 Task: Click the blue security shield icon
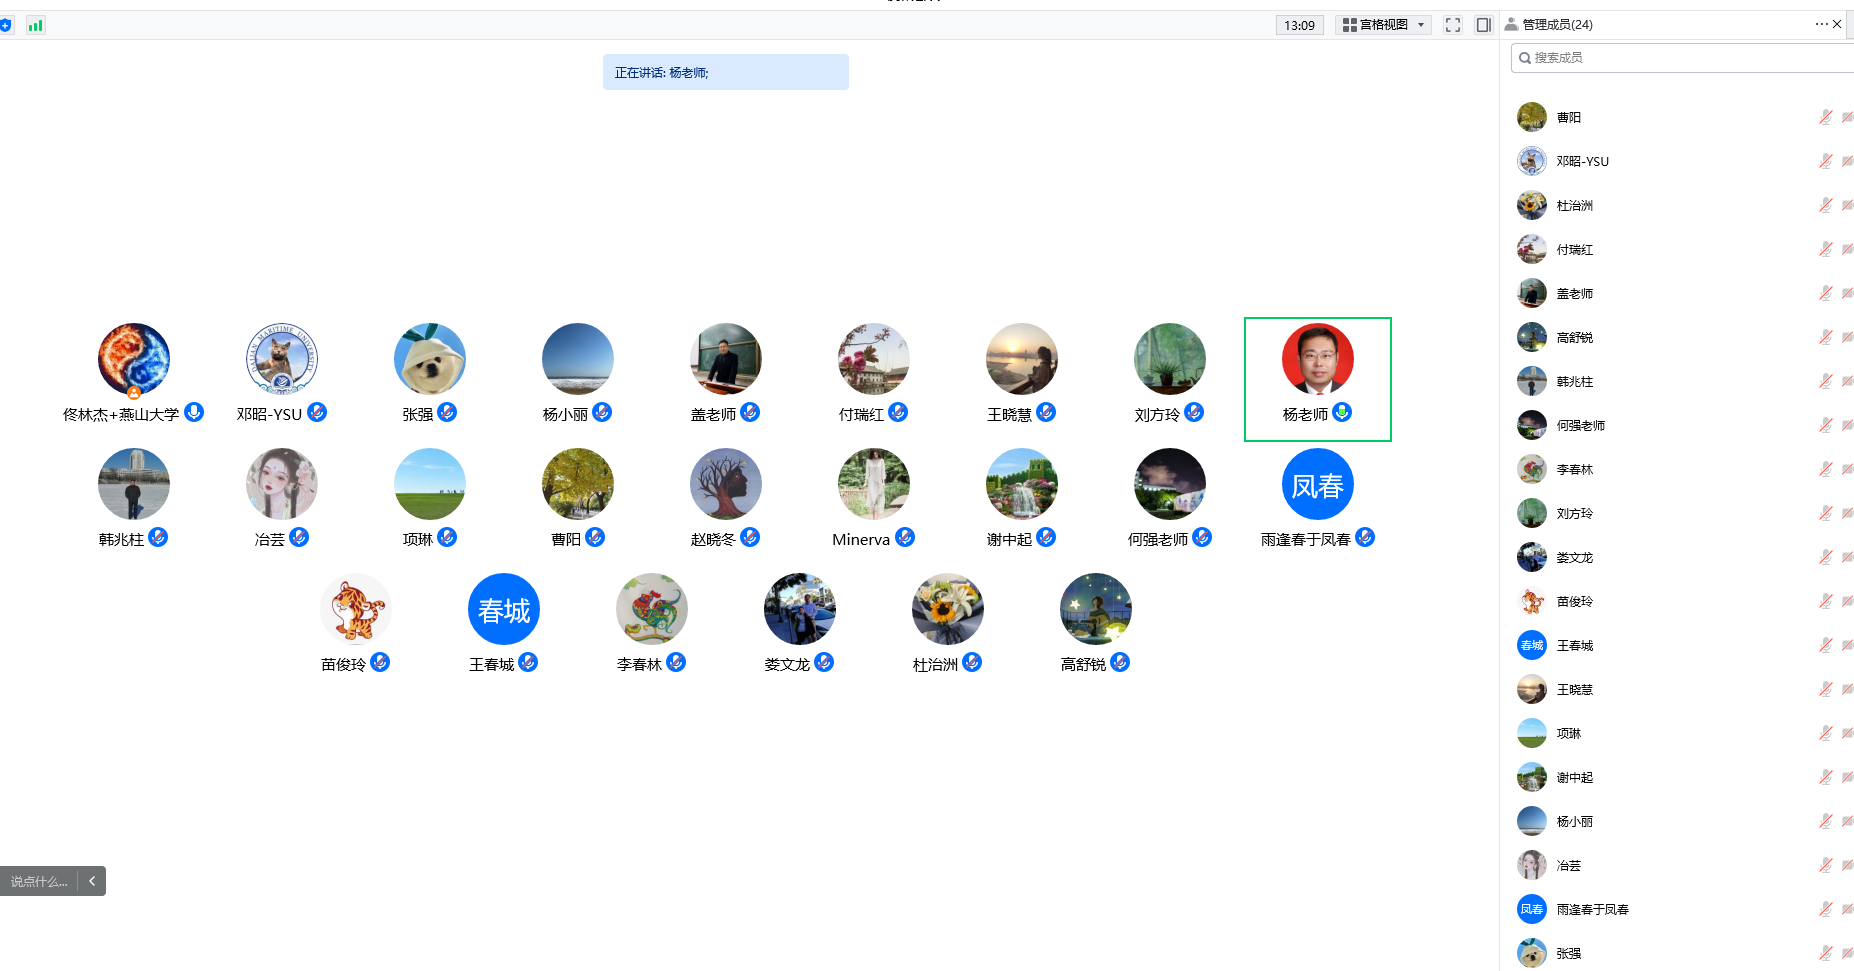[x=6, y=25]
